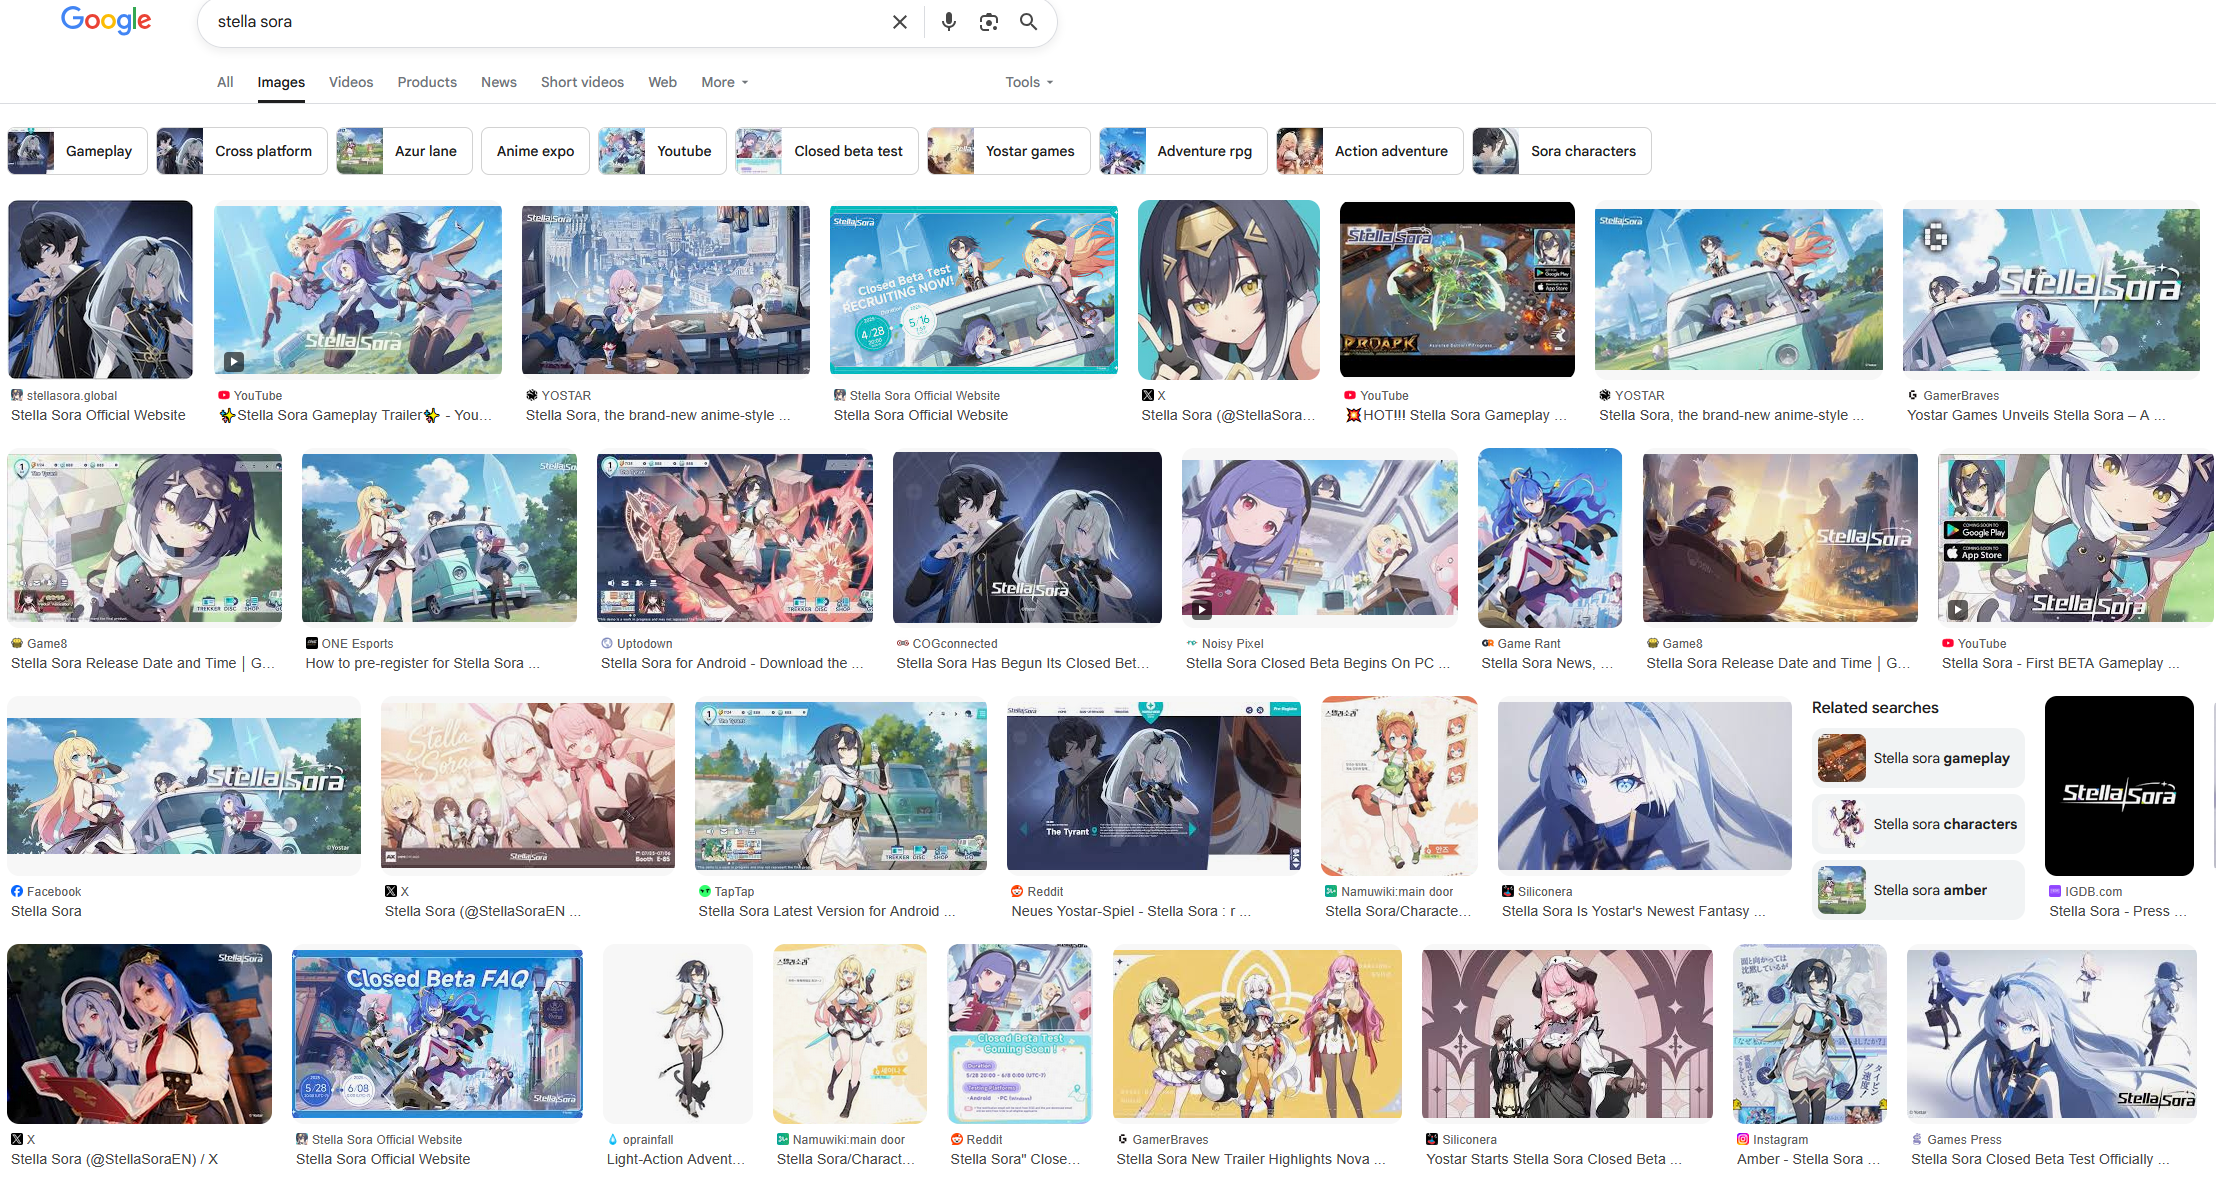
Task: Open the oprainfall Light-Action Adventure character thumbnail
Action: pyautogui.click(x=678, y=1034)
